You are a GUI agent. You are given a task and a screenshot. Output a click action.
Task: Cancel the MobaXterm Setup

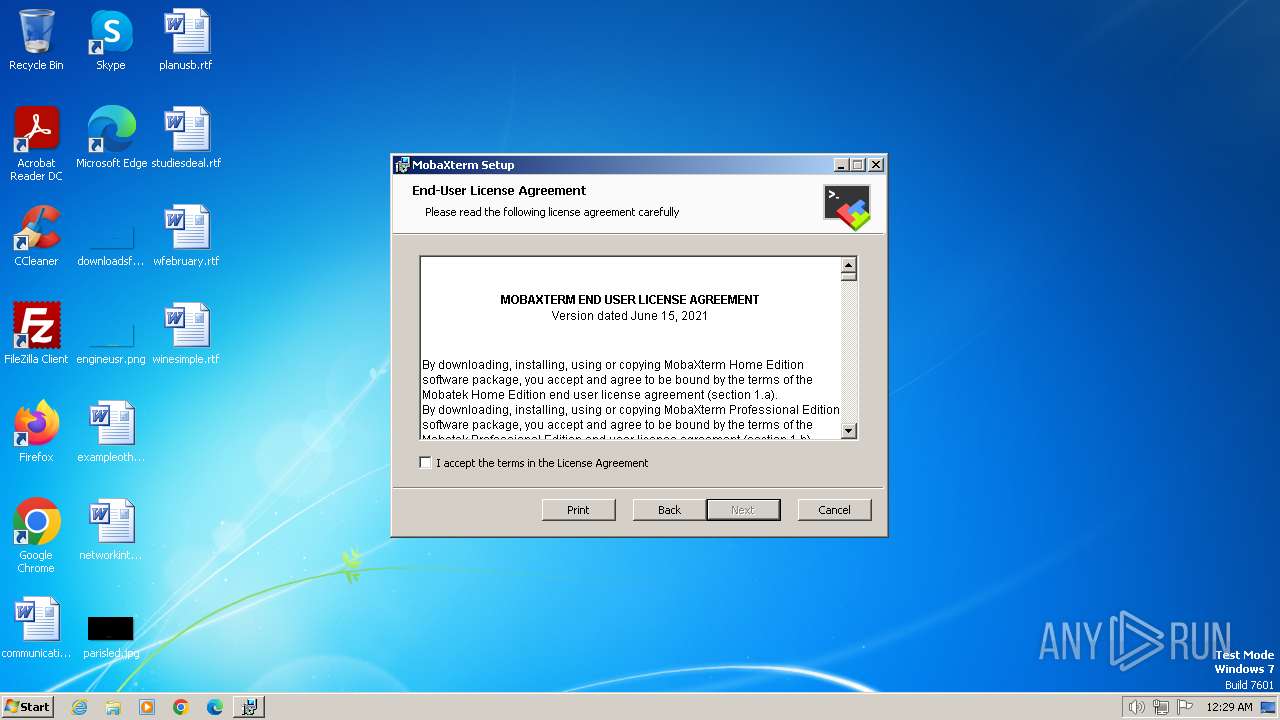pos(834,510)
